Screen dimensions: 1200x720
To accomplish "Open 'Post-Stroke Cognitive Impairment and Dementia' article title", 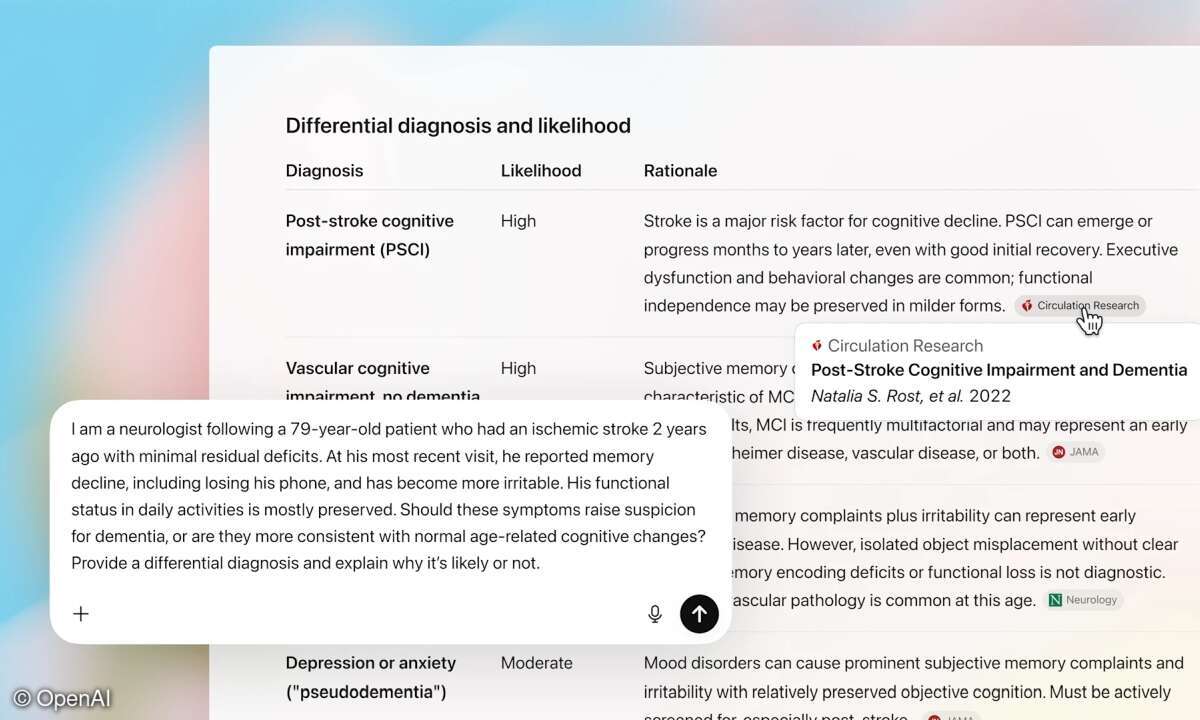I will point(998,370).
